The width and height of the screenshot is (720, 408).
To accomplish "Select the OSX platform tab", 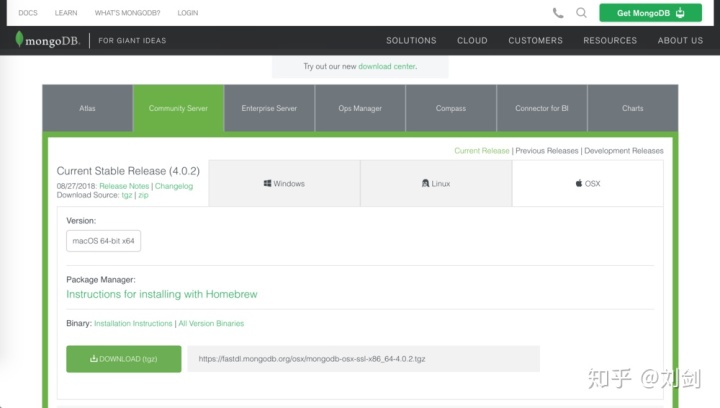I will coord(588,183).
